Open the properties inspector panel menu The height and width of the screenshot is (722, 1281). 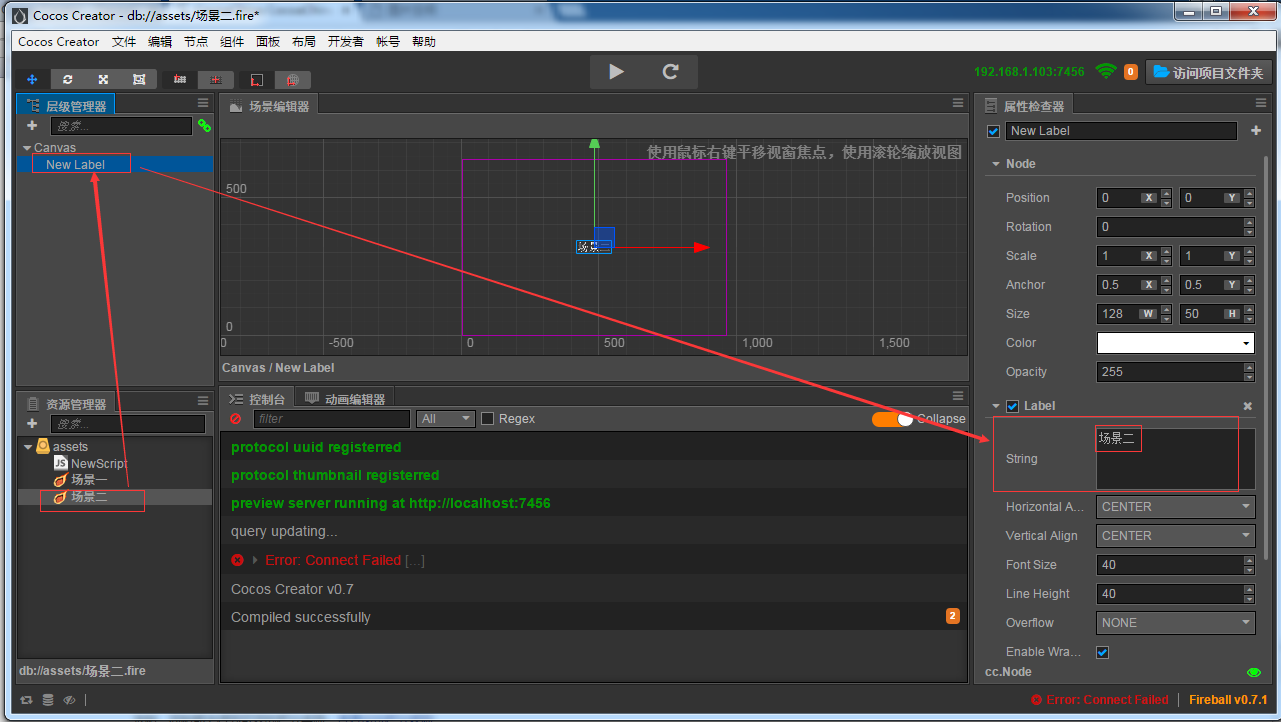pyautogui.click(x=1261, y=103)
